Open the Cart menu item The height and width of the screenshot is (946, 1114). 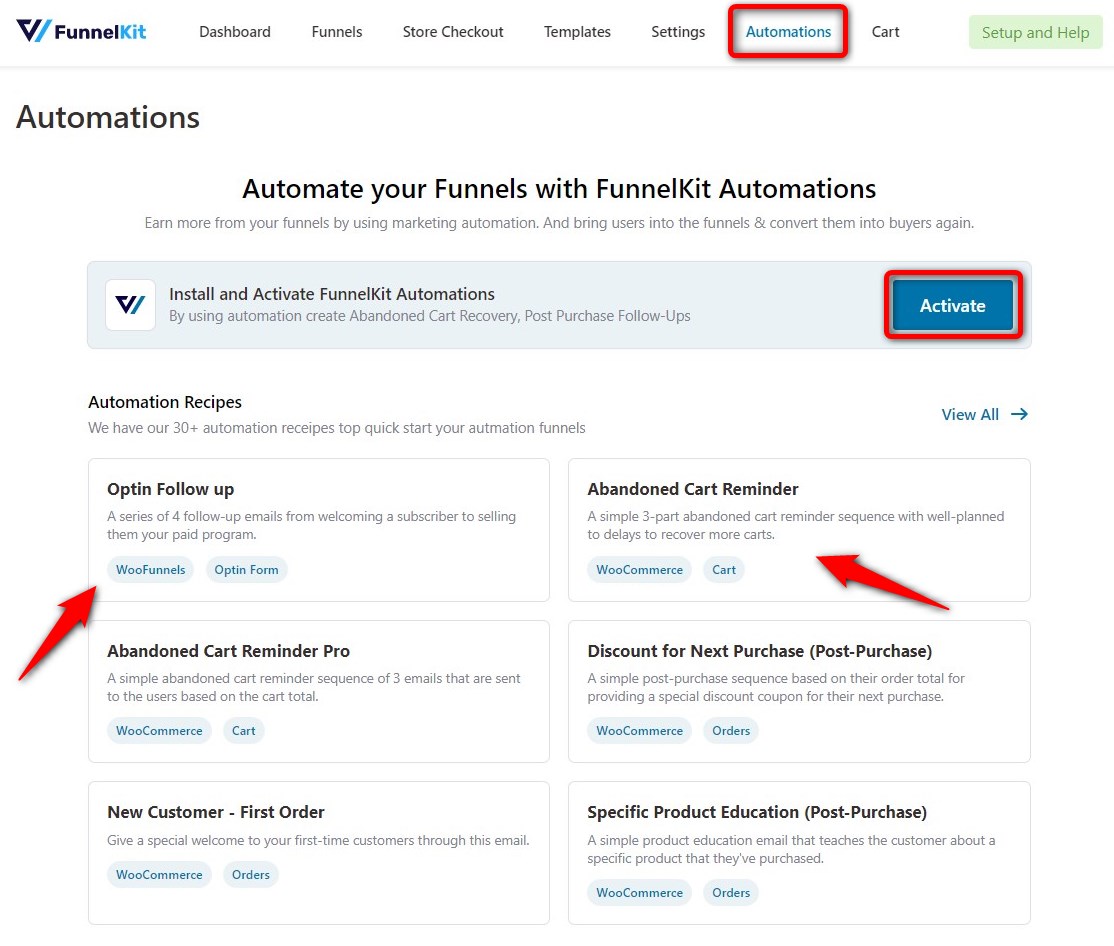pyautogui.click(x=885, y=31)
